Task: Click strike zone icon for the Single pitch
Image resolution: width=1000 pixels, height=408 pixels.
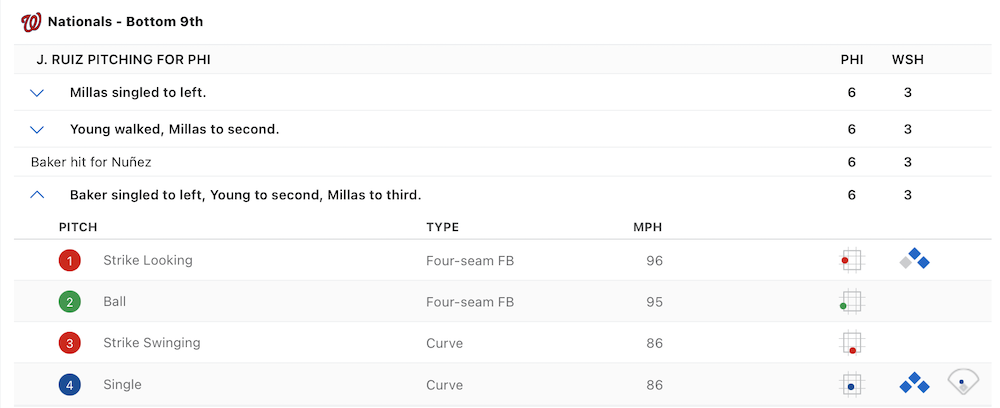Action: 851,385
